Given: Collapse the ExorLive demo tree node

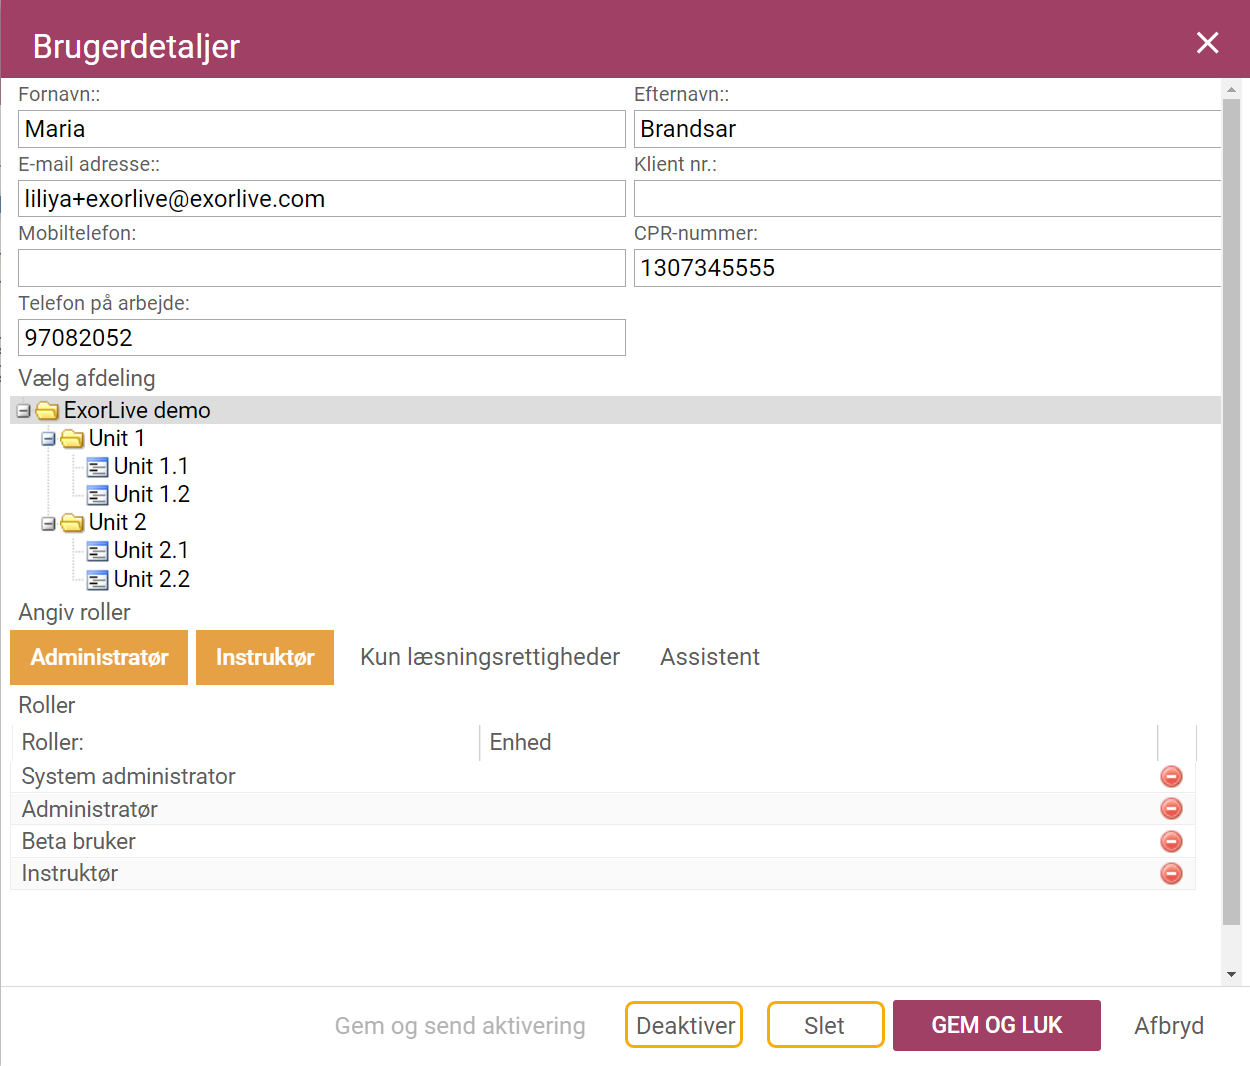Looking at the screenshot, I should pyautogui.click(x=23, y=411).
